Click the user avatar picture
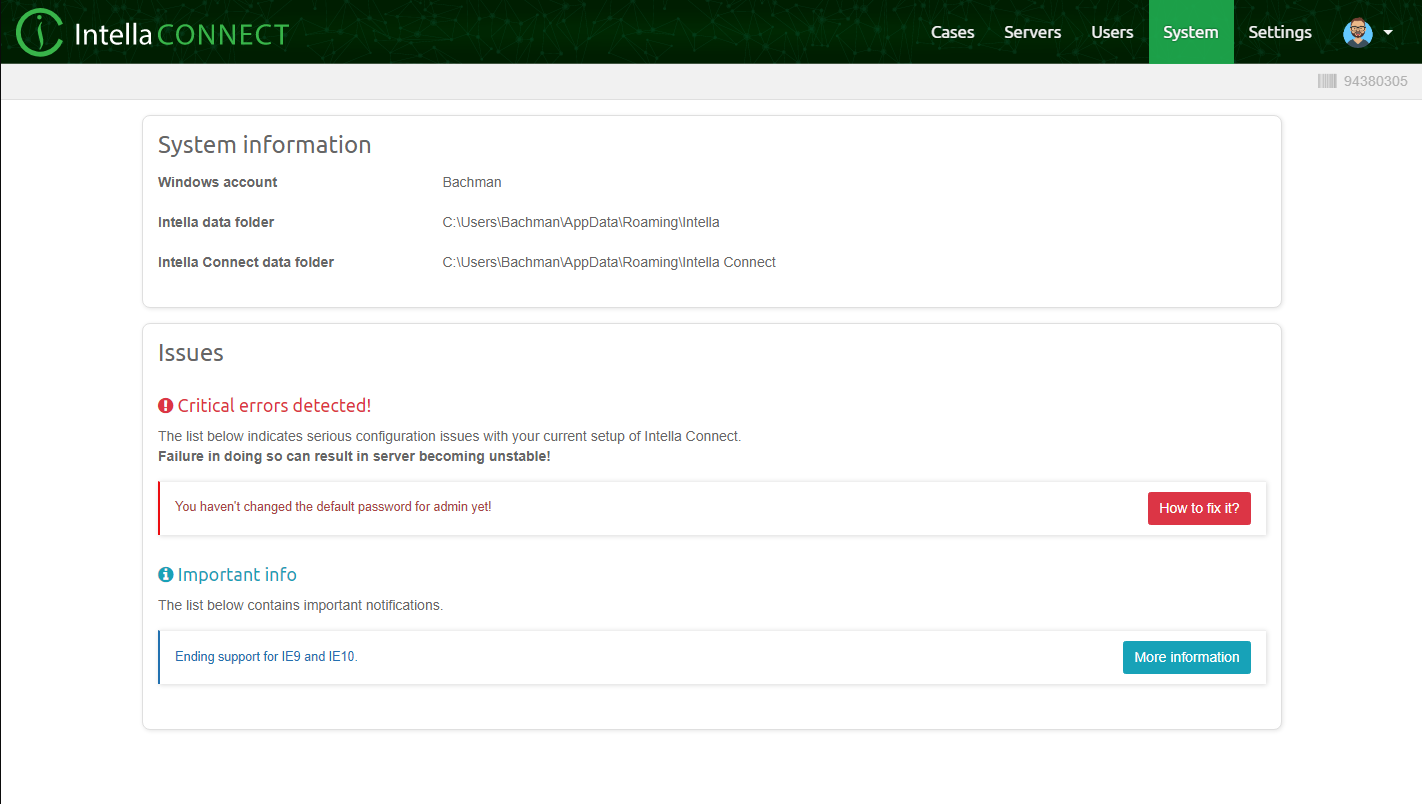1422x804 pixels. (1357, 32)
